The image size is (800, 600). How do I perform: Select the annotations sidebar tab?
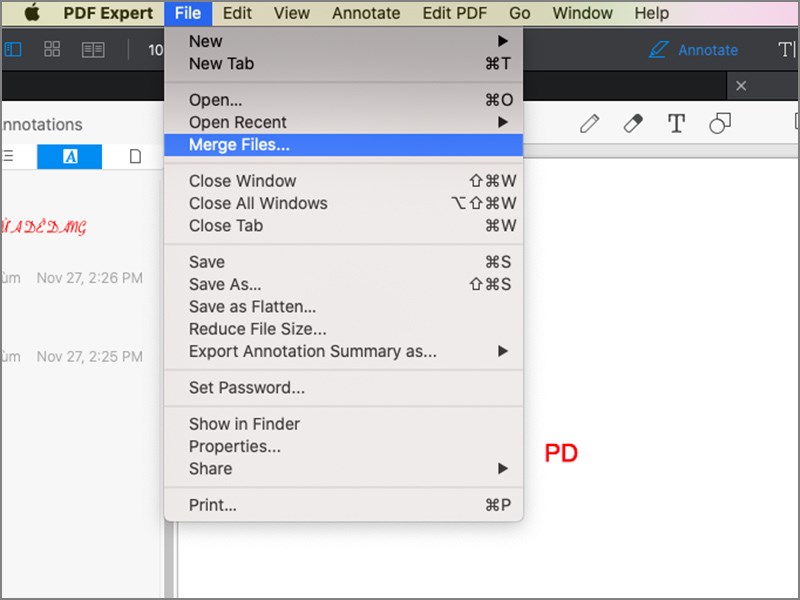69,157
